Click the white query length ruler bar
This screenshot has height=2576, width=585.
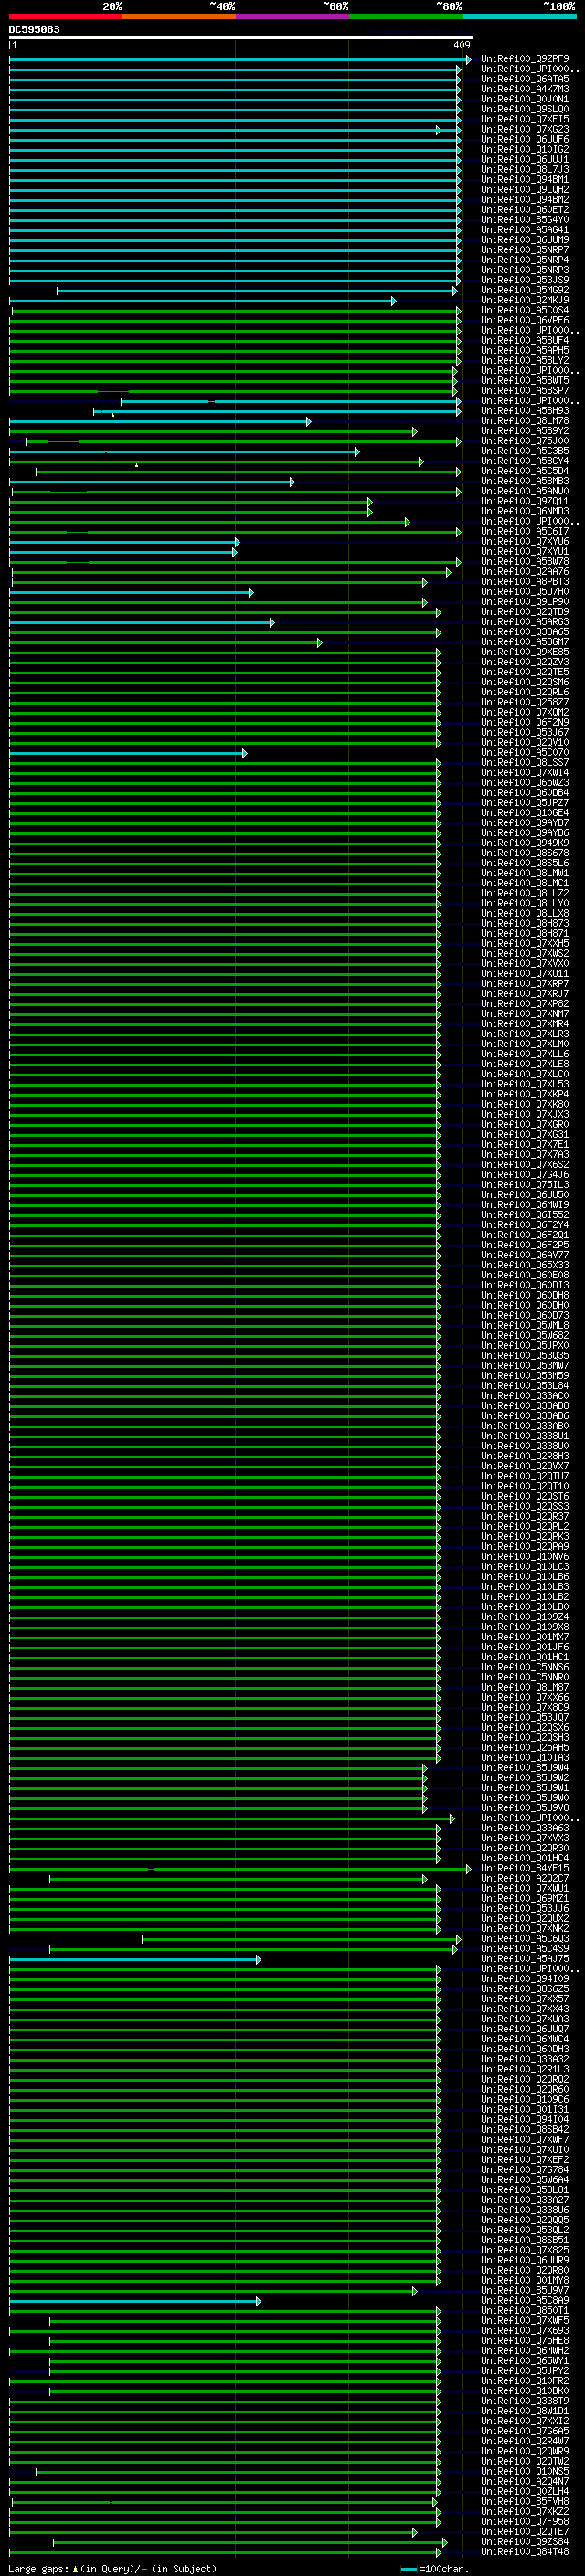[241, 38]
